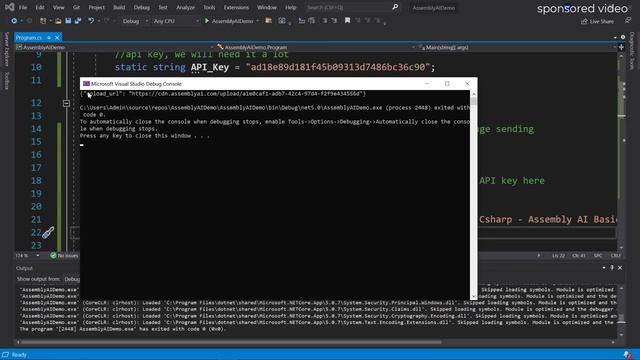The image size is (640, 360).
Task: Click the status bar Ready icon
Action: tap(5, 355)
